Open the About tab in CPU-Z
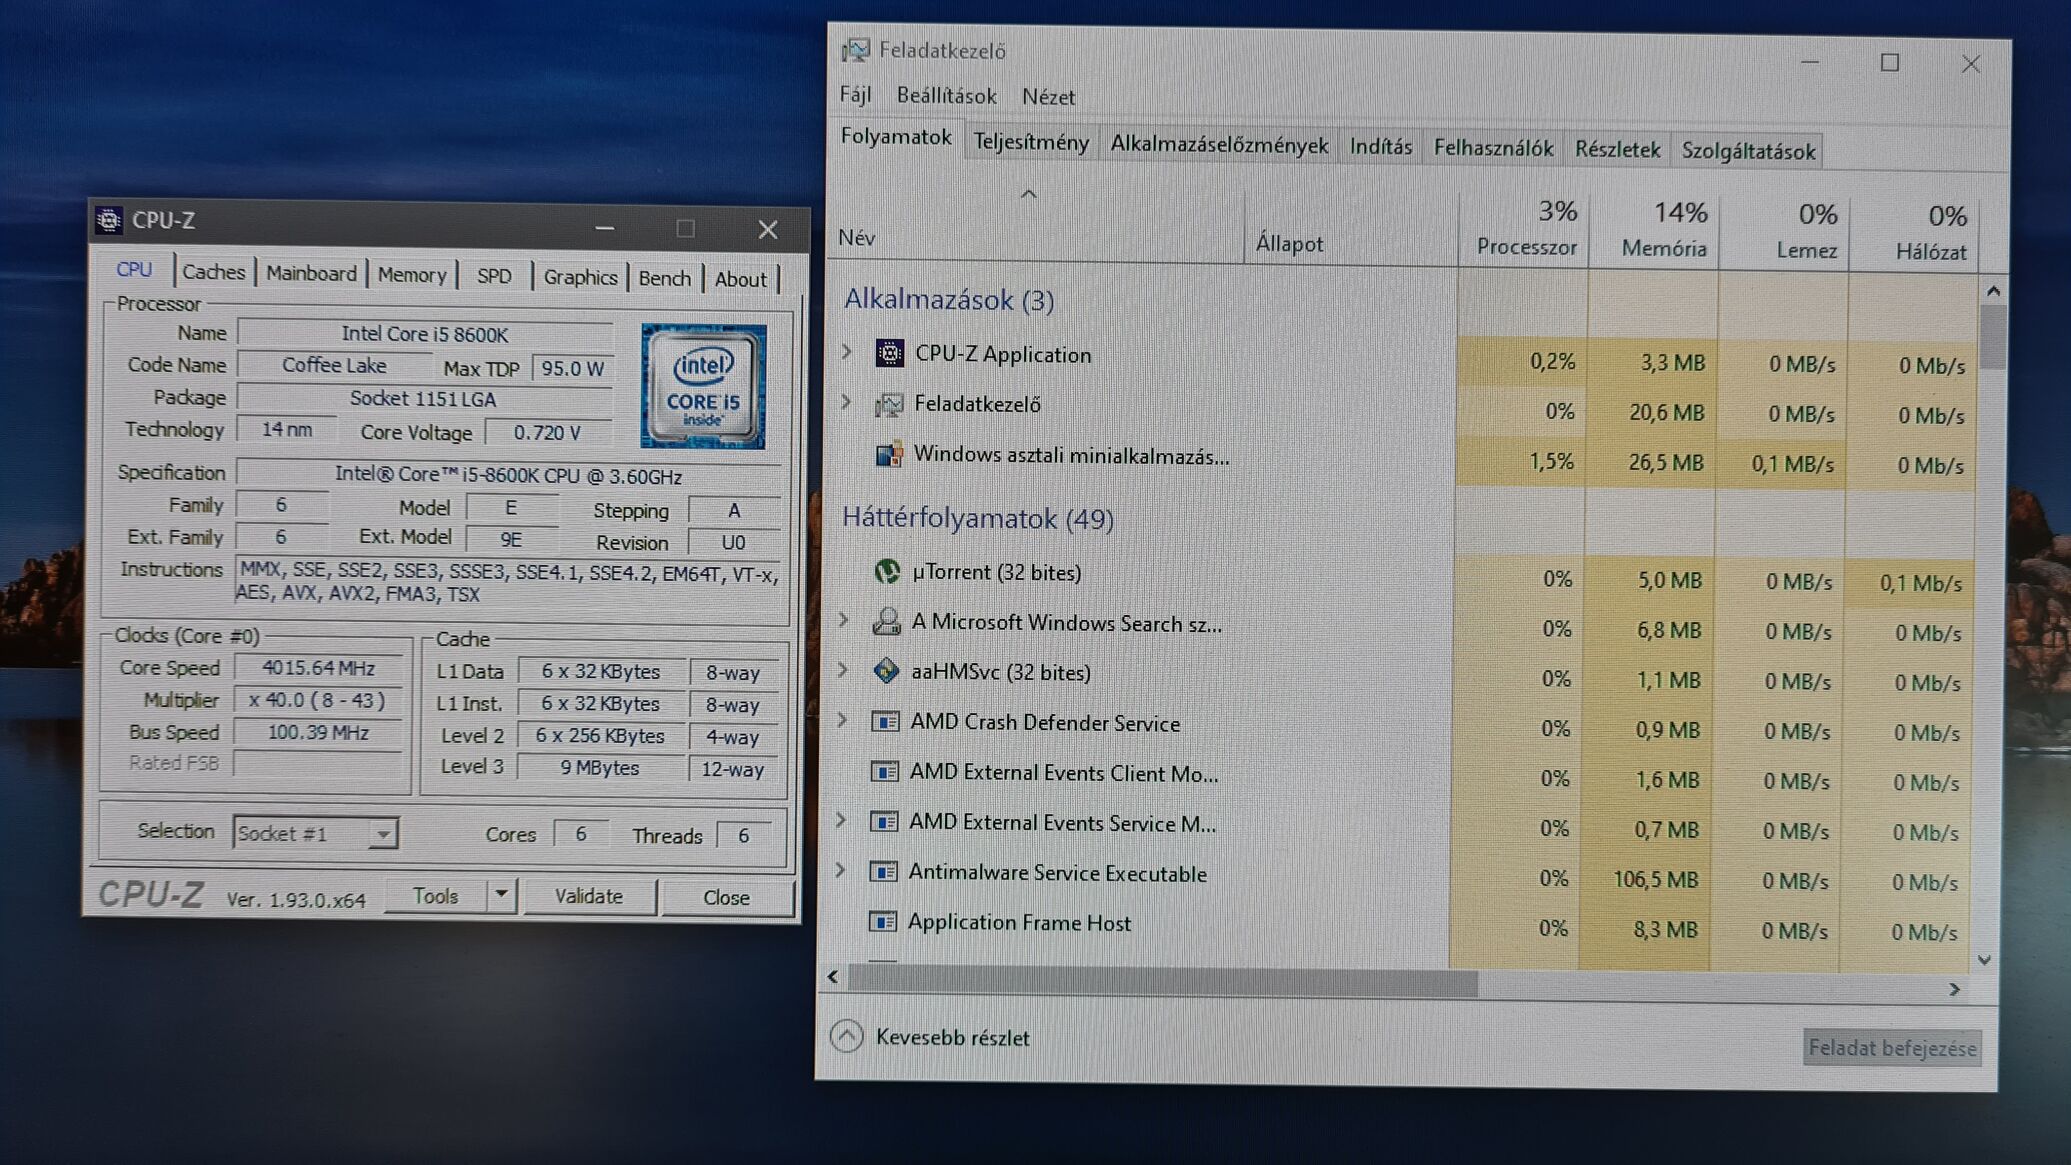Viewport: 2071px width, 1165px height. (740, 279)
